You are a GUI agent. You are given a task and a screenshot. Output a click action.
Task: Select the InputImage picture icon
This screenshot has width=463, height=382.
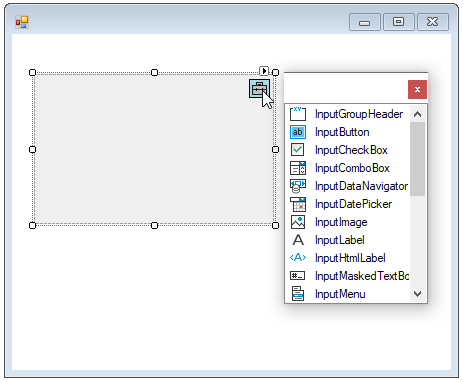(x=298, y=222)
